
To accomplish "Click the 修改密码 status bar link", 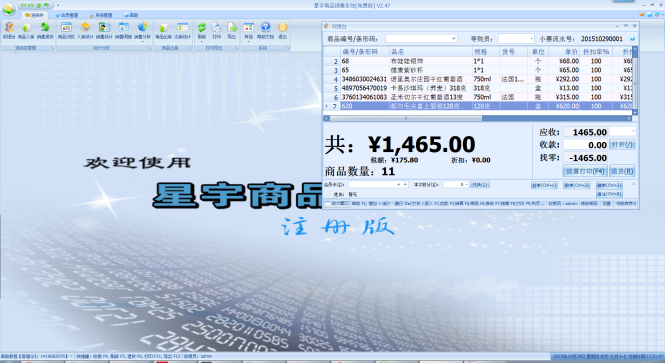I will point(589,204).
